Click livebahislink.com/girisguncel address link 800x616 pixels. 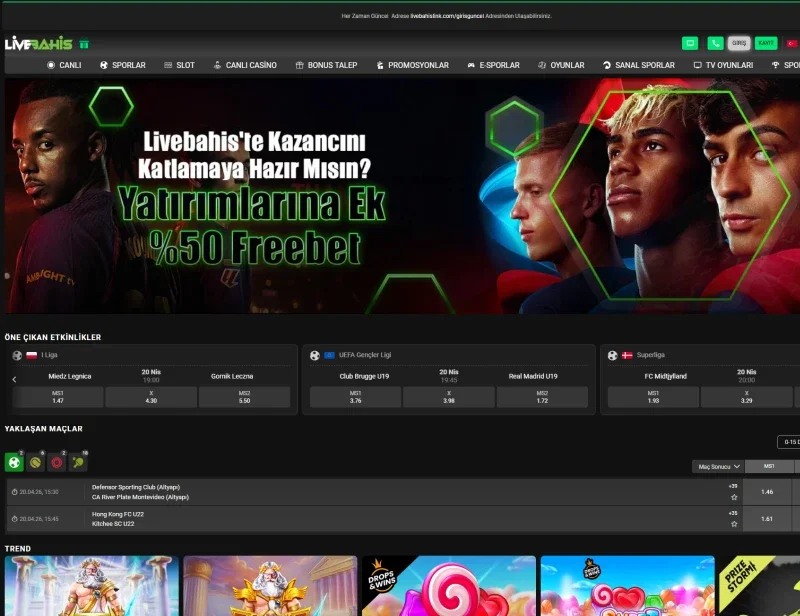point(447,16)
